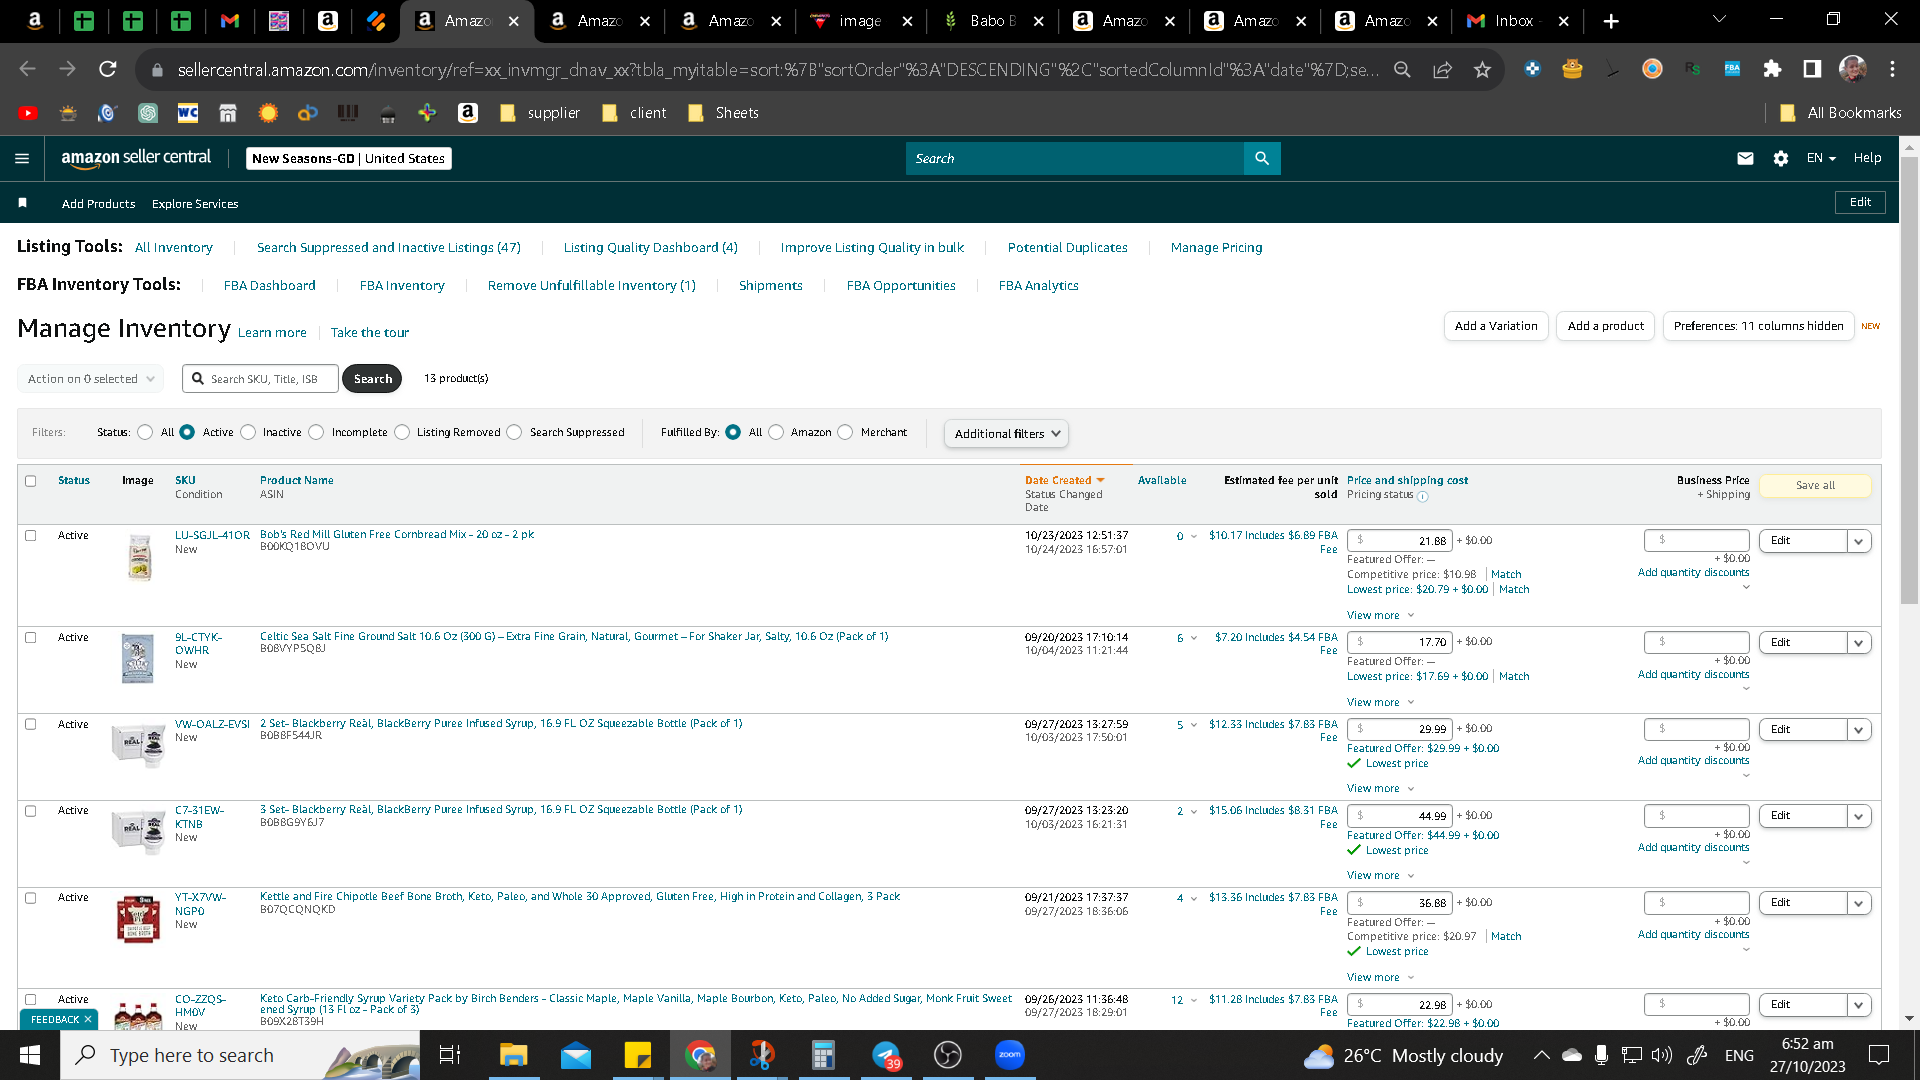Open Search Suppressed and Inactive Listings (47)

pyautogui.click(x=389, y=248)
